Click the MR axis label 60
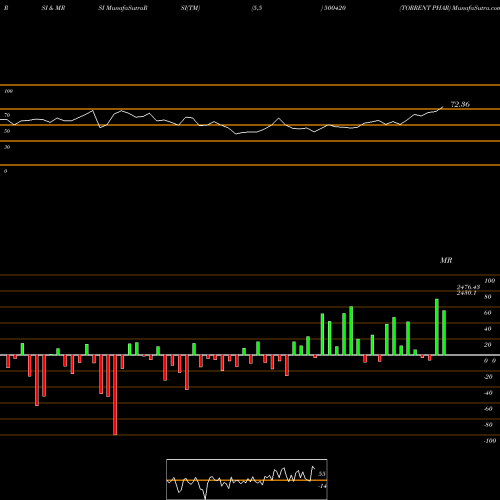The image size is (500, 500). pos(488,313)
